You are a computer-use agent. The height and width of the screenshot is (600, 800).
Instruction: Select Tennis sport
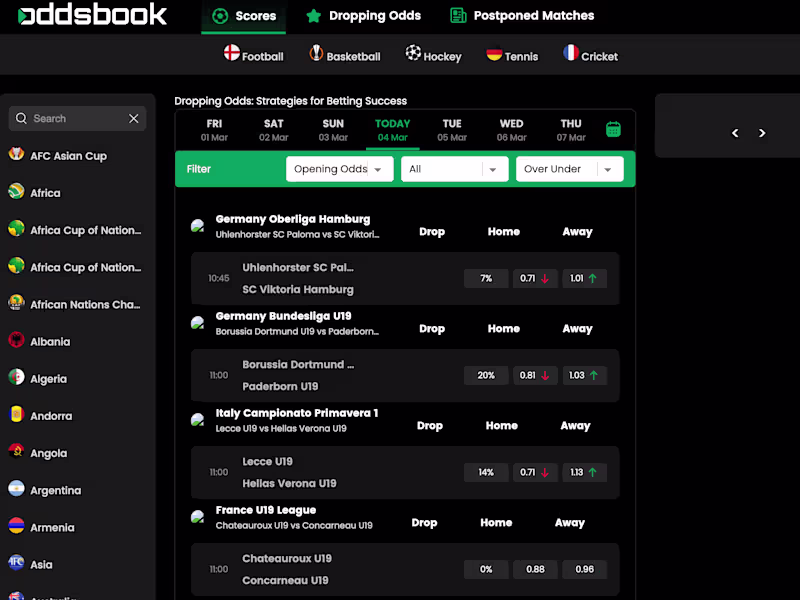pyautogui.click(x=512, y=55)
